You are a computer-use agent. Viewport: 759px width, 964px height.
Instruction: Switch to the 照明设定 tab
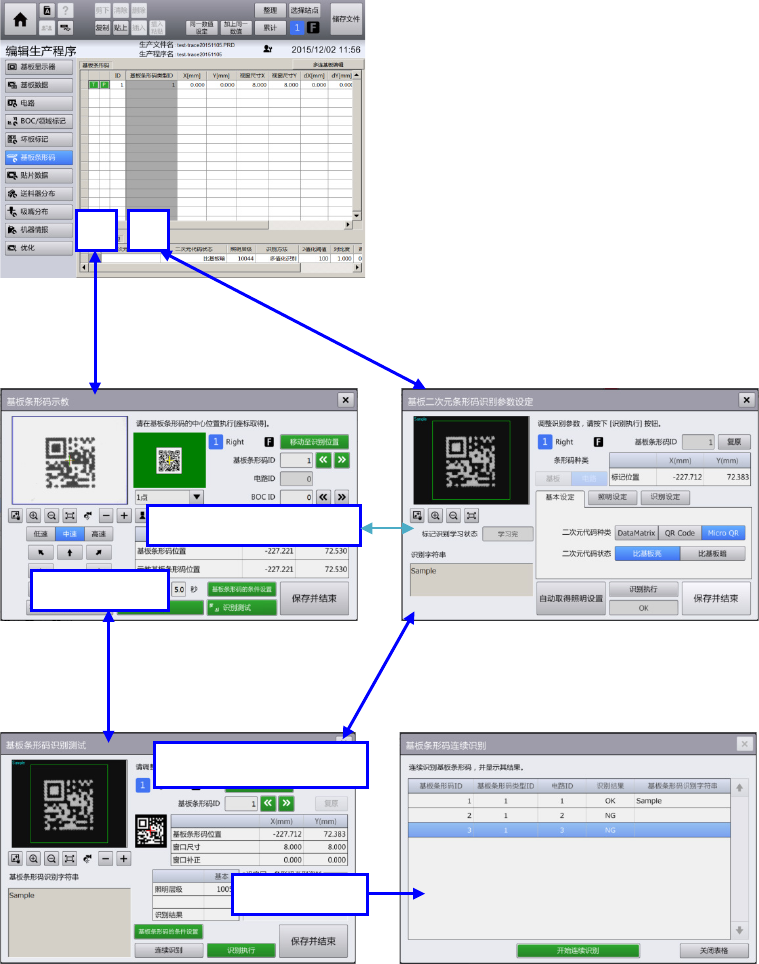point(612,497)
